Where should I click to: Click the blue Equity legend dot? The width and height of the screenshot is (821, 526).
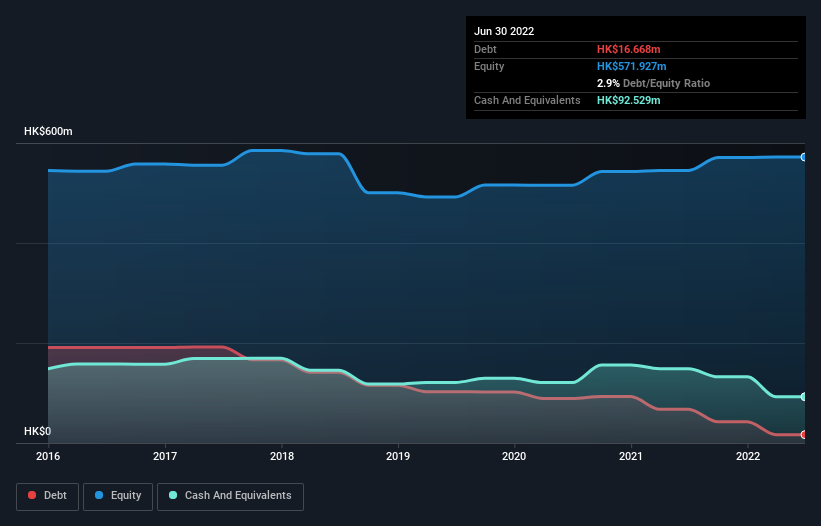pyautogui.click(x=98, y=495)
